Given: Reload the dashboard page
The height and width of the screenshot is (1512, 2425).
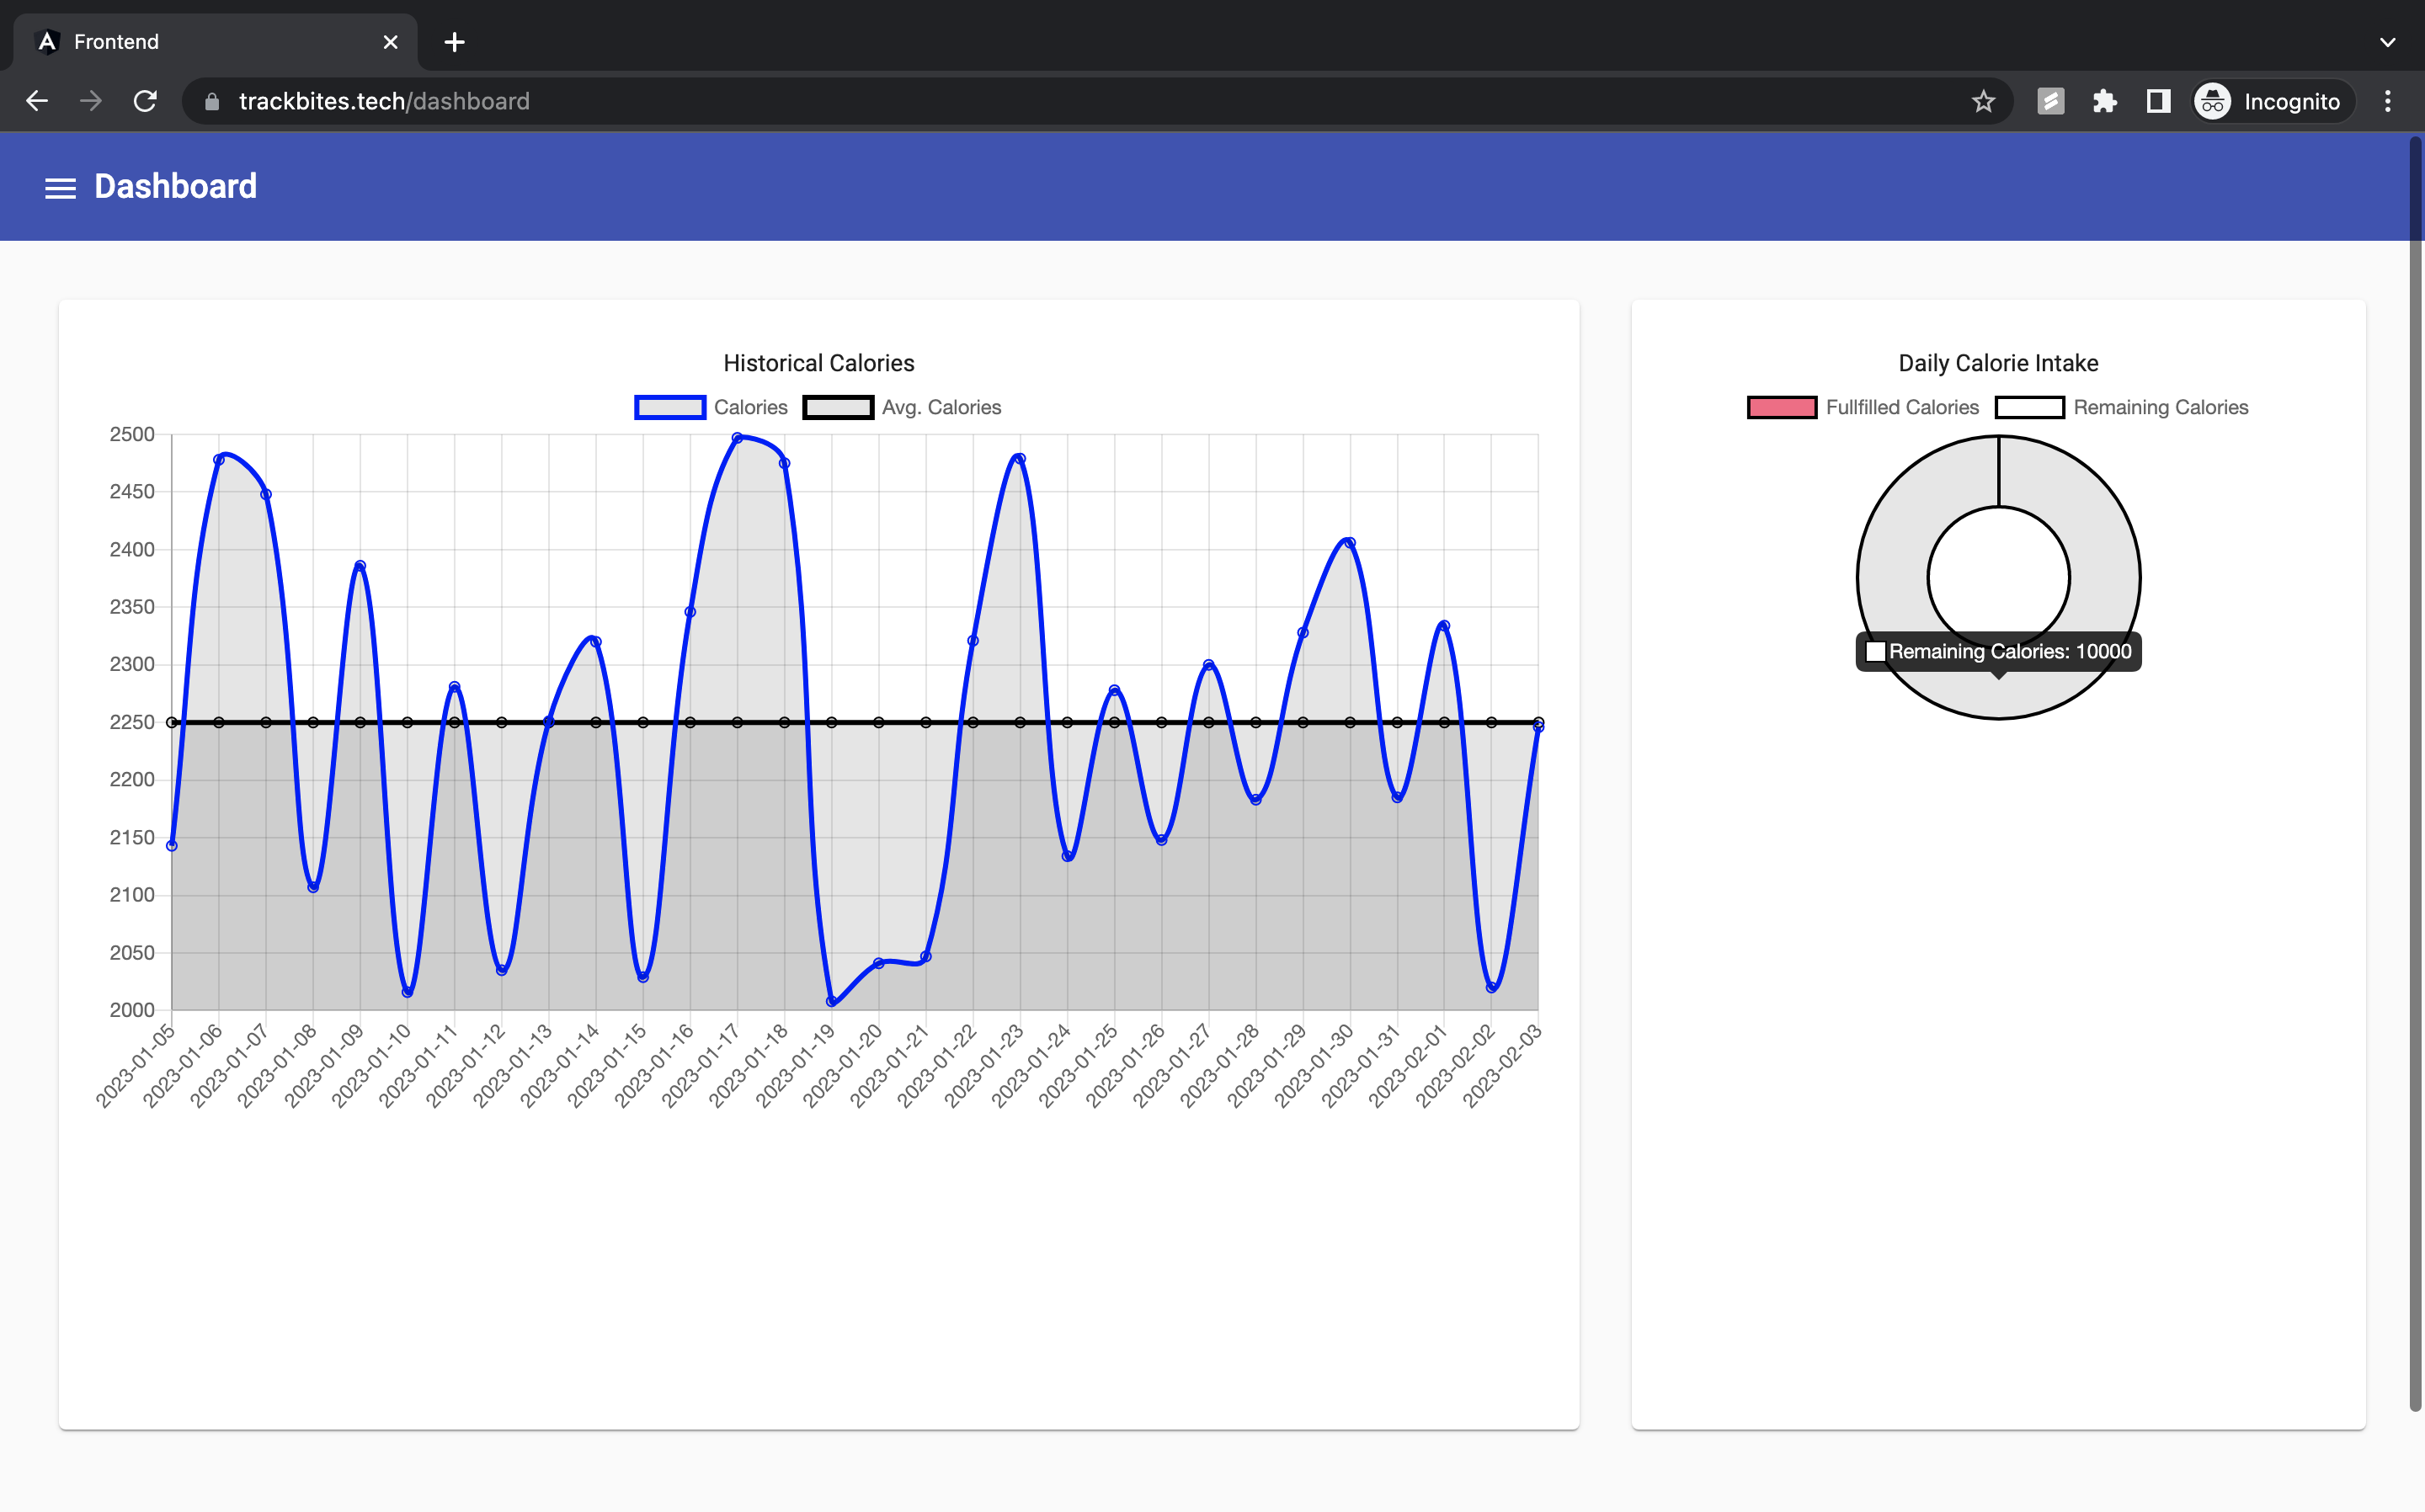Looking at the screenshot, I should tap(145, 101).
